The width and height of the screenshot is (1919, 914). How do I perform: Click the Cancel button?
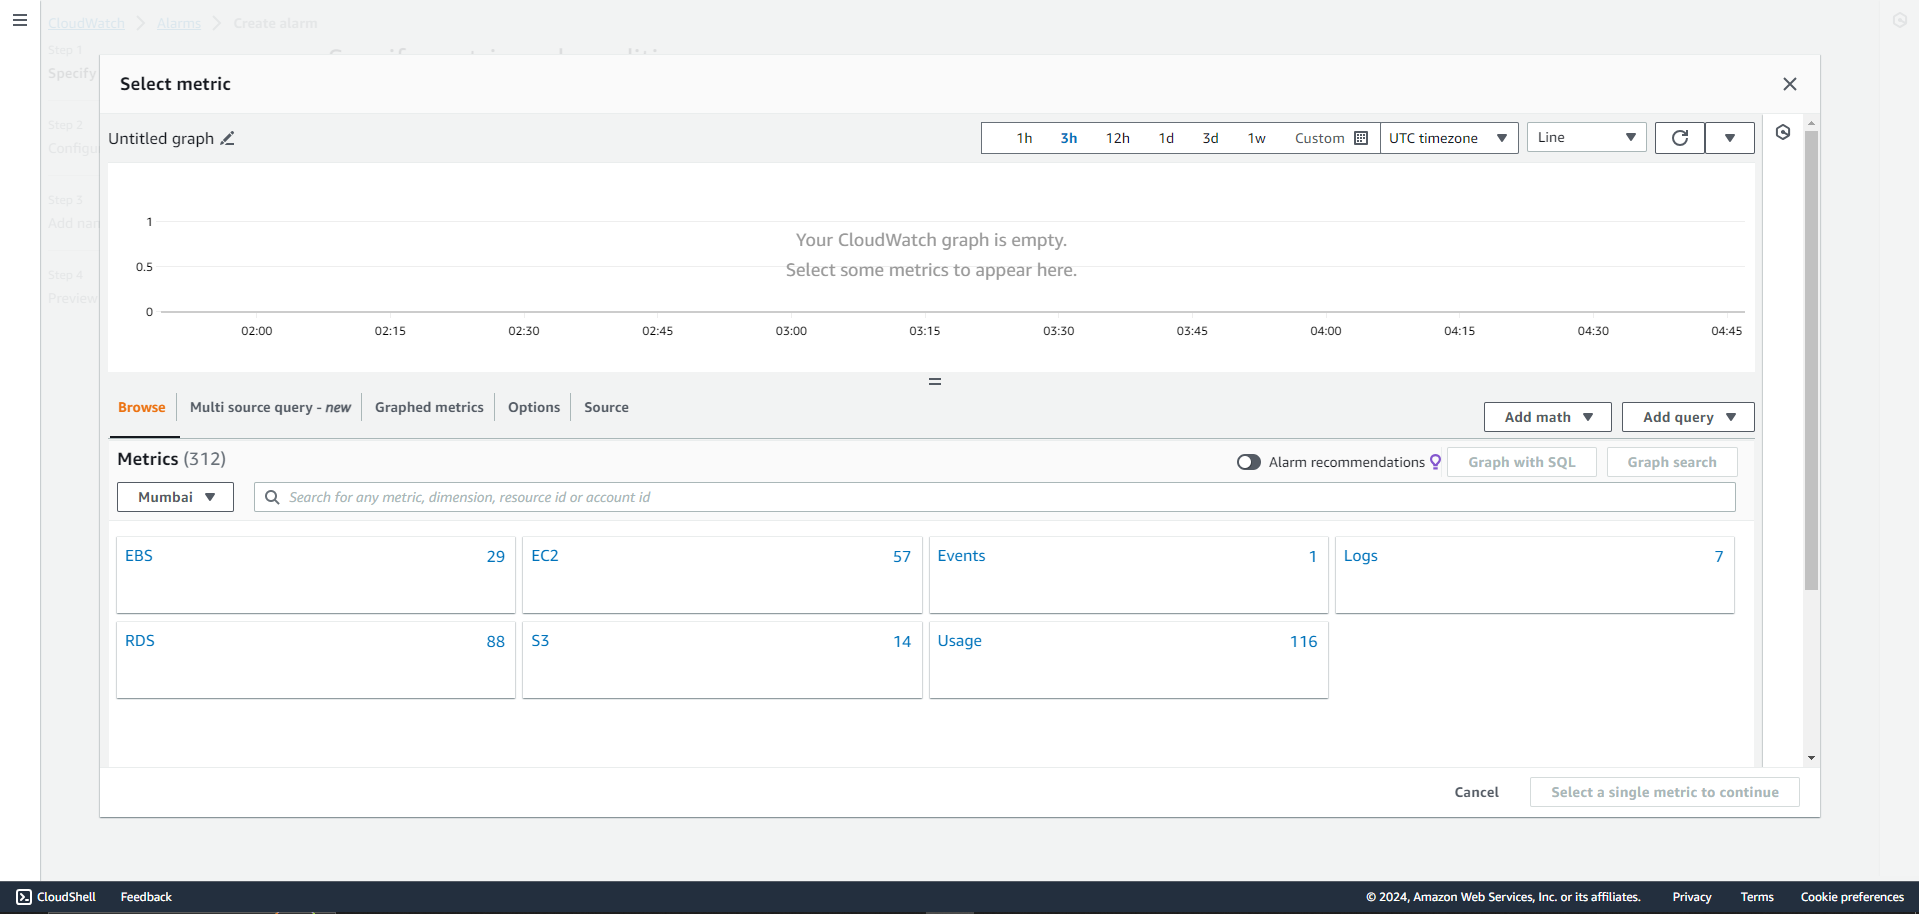(1476, 792)
